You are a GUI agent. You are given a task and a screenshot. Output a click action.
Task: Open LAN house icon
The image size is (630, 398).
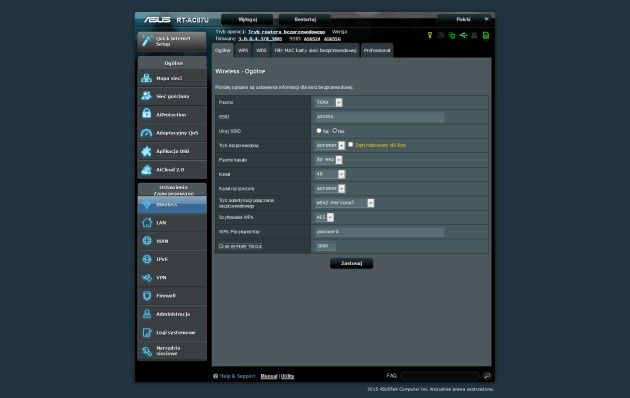click(x=147, y=222)
